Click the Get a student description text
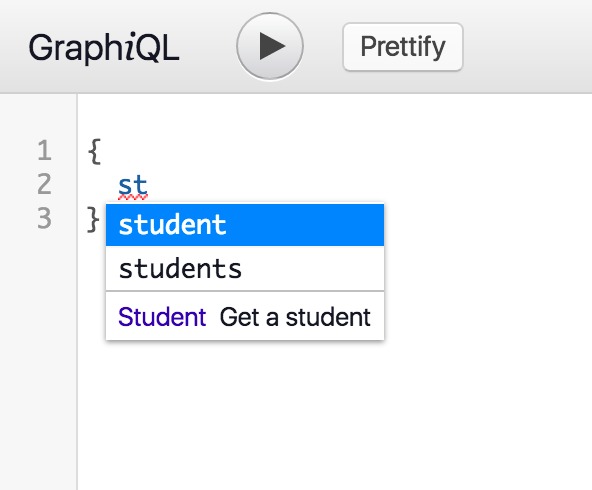The image size is (592, 490). click(295, 317)
